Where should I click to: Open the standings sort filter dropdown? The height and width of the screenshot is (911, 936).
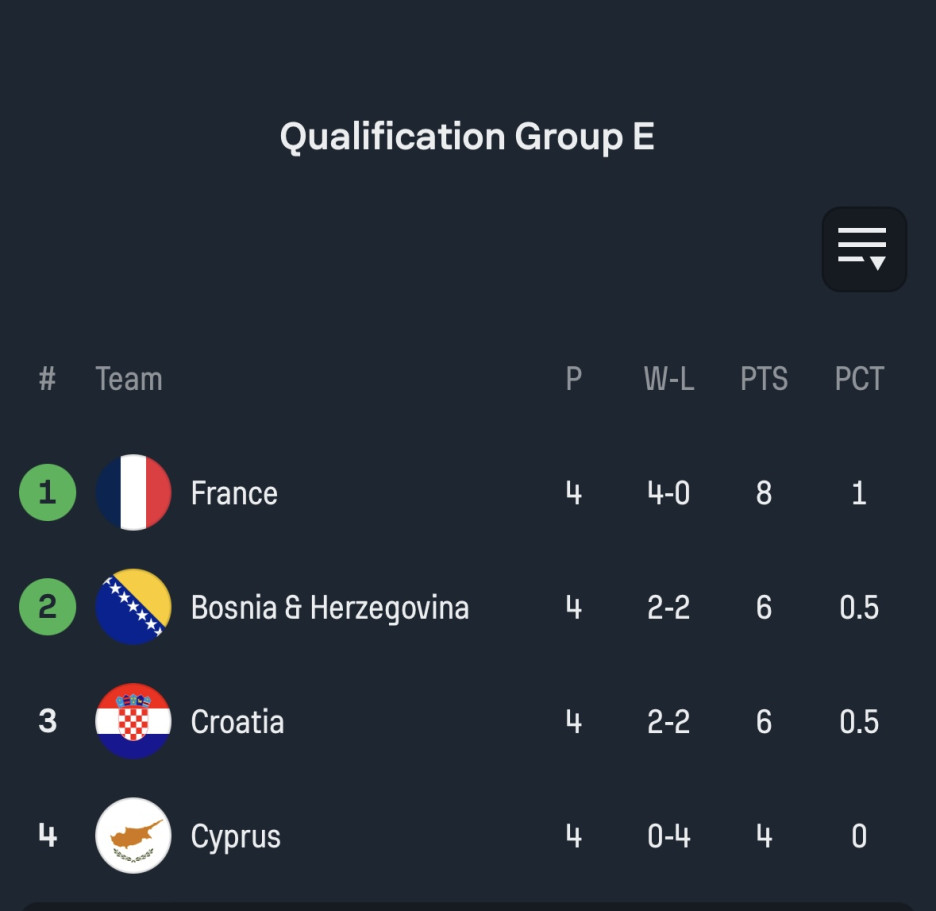(864, 249)
